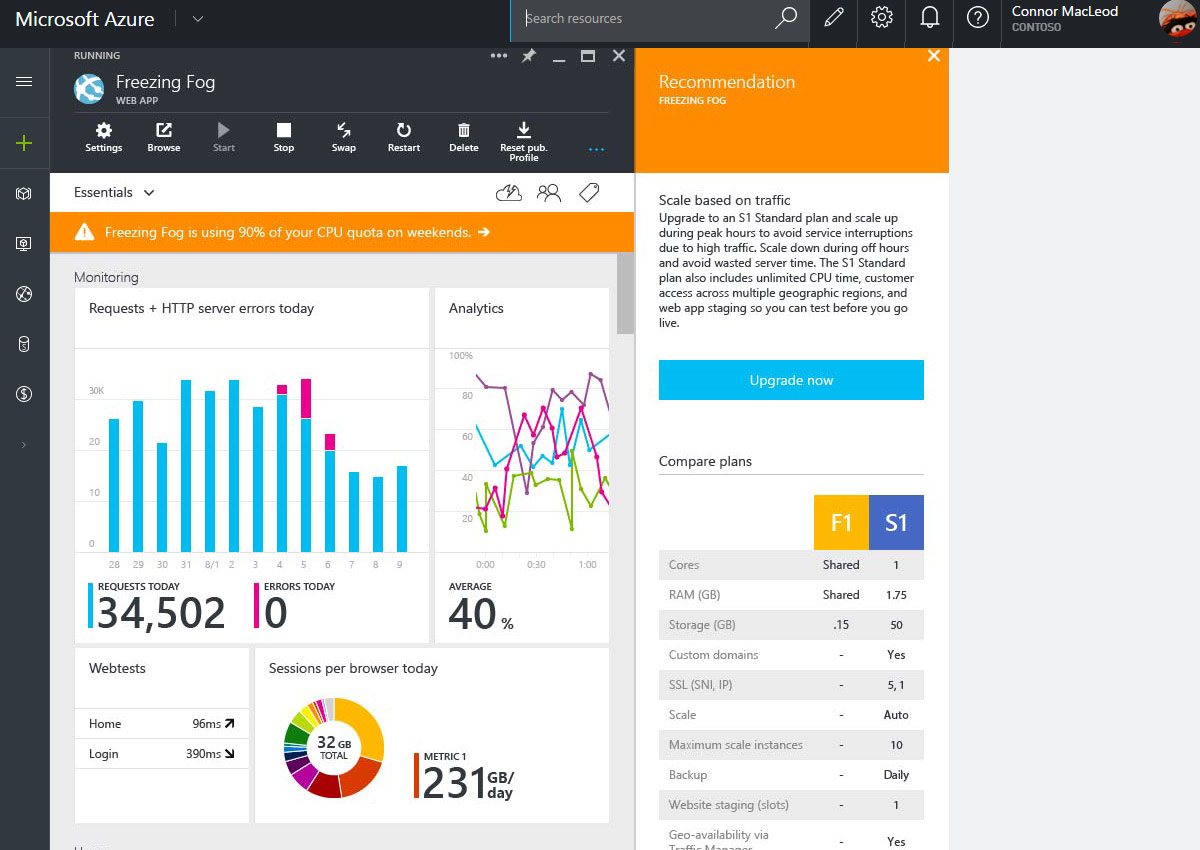Click the Errors Today value
Image resolution: width=1200 pixels, height=850 pixels.
(275, 613)
